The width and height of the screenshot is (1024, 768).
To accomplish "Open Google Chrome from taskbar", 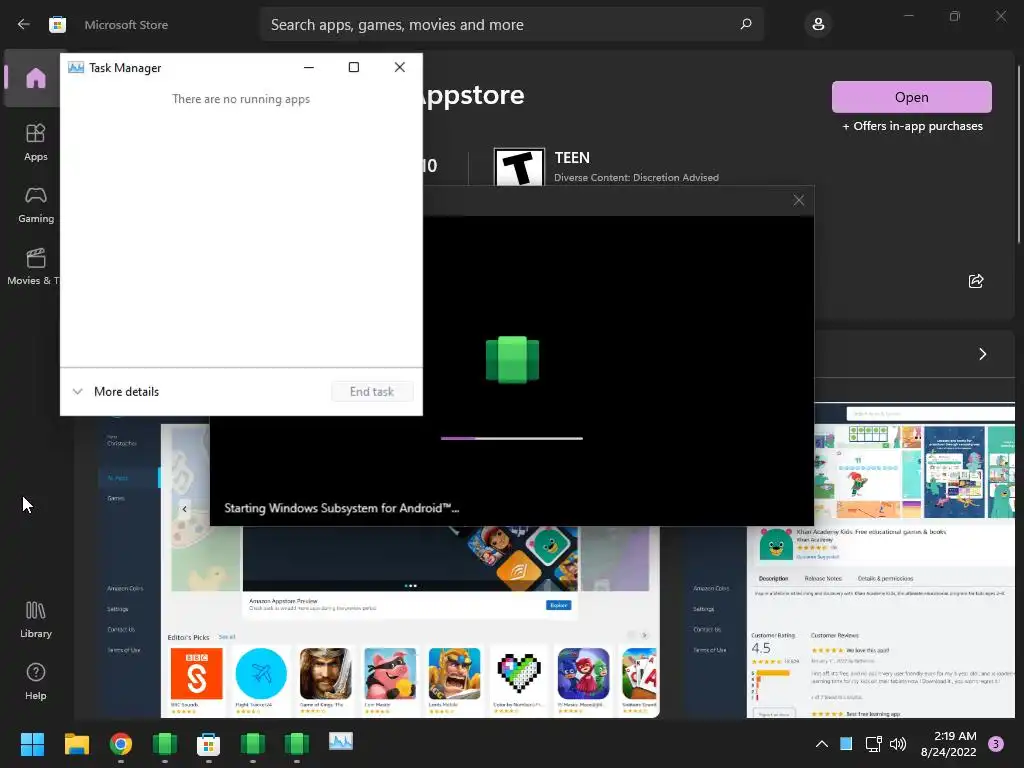I will [x=121, y=744].
